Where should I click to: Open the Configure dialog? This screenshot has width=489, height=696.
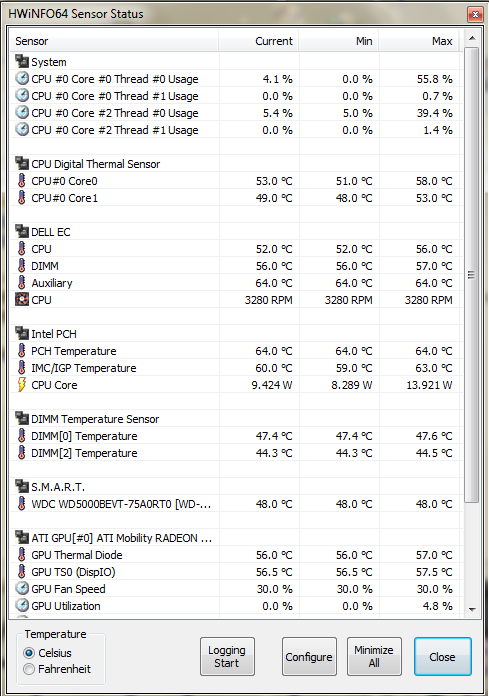(x=309, y=656)
